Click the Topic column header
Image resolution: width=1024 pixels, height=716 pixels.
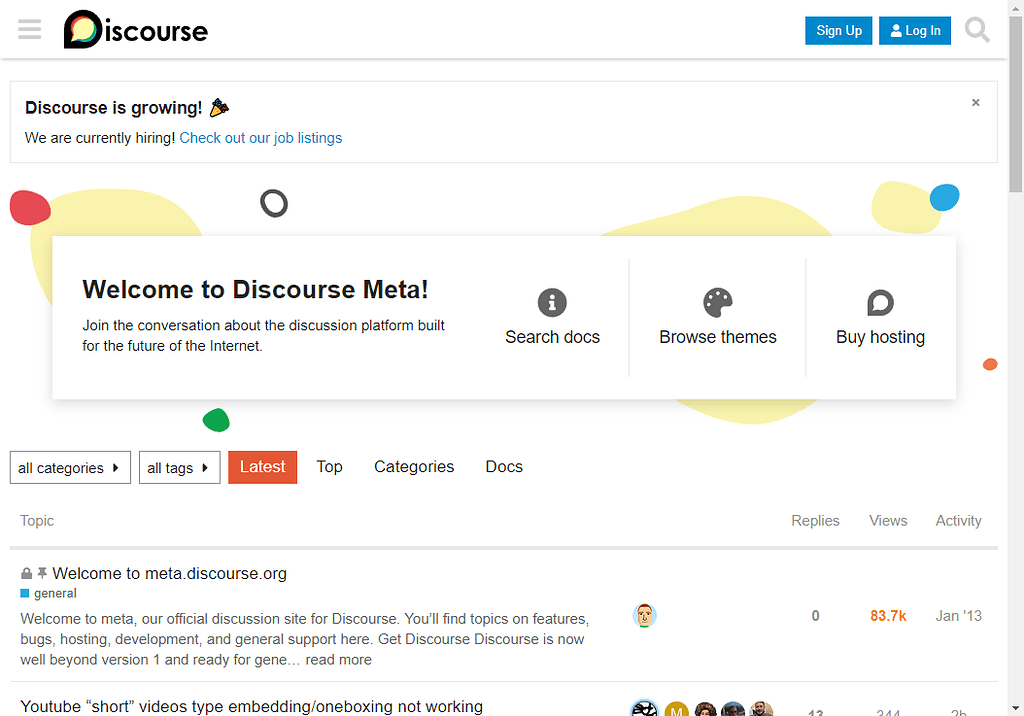37,521
